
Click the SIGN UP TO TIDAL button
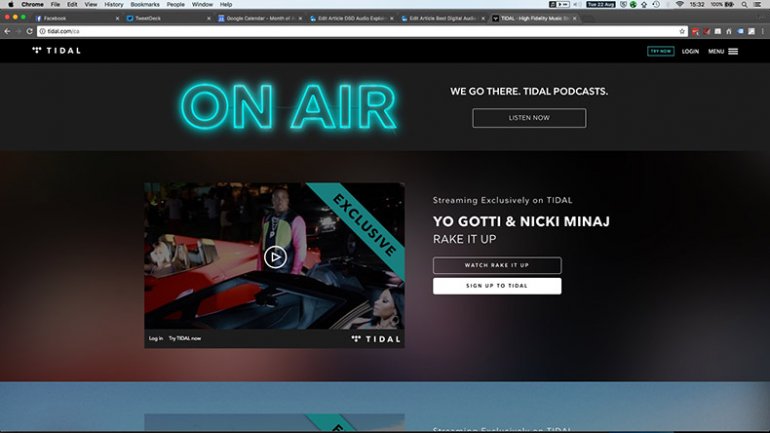tap(497, 286)
